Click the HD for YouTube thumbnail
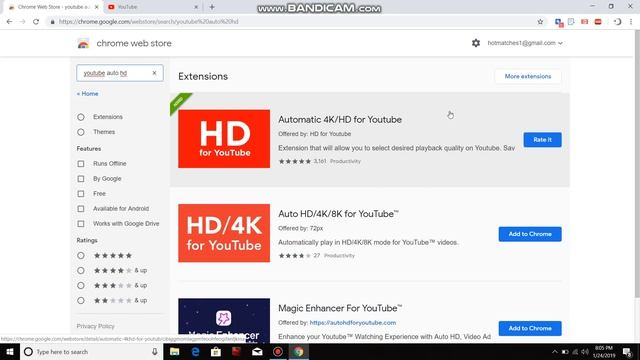 pyautogui.click(x=224, y=139)
